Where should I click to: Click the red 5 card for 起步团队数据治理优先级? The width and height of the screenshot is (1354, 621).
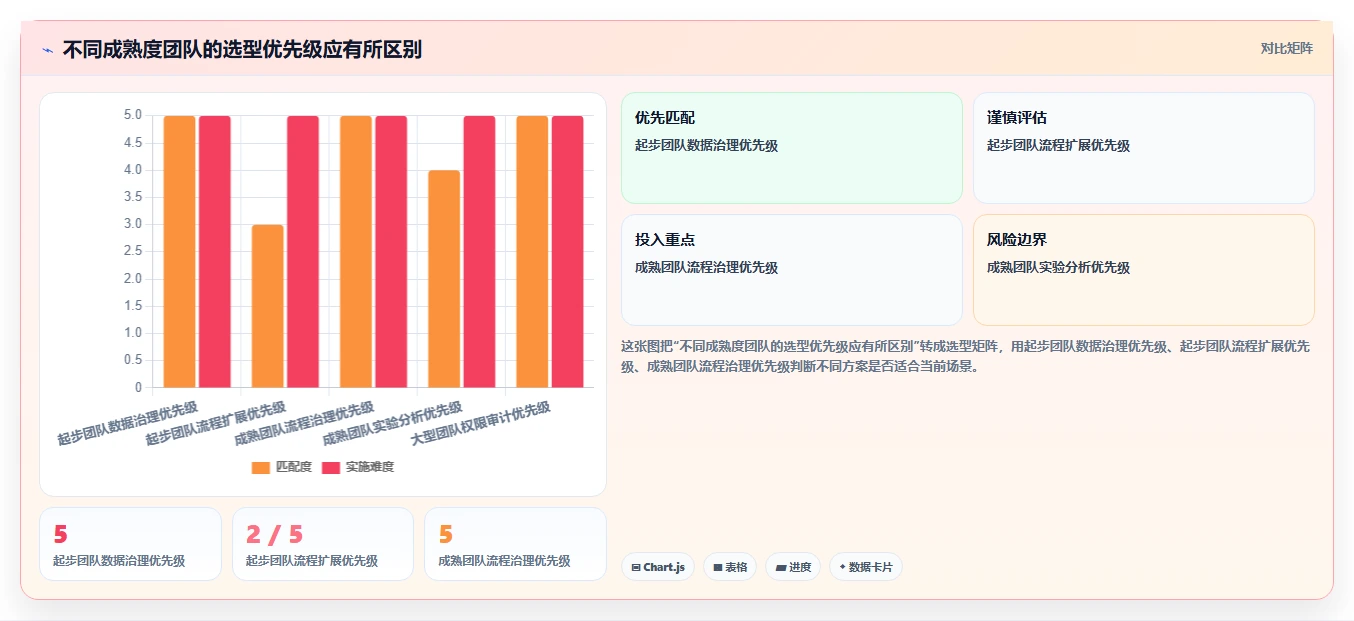pos(130,544)
